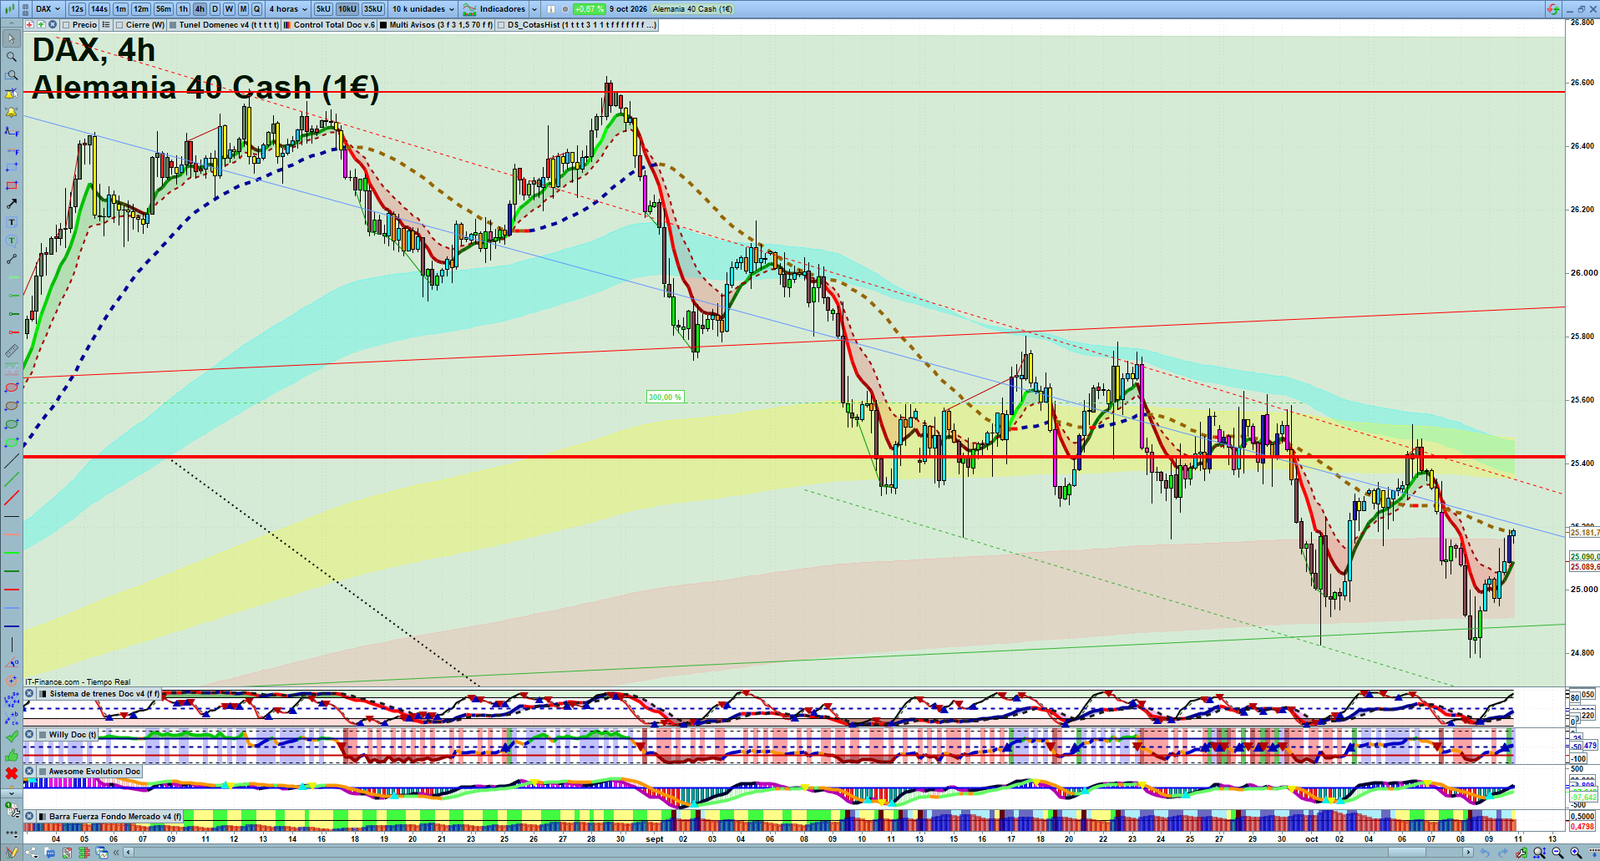Image resolution: width=1600 pixels, height=861 pixels.
Task: Open the DAX symbol dropdown
Action: tap(47, 9)
